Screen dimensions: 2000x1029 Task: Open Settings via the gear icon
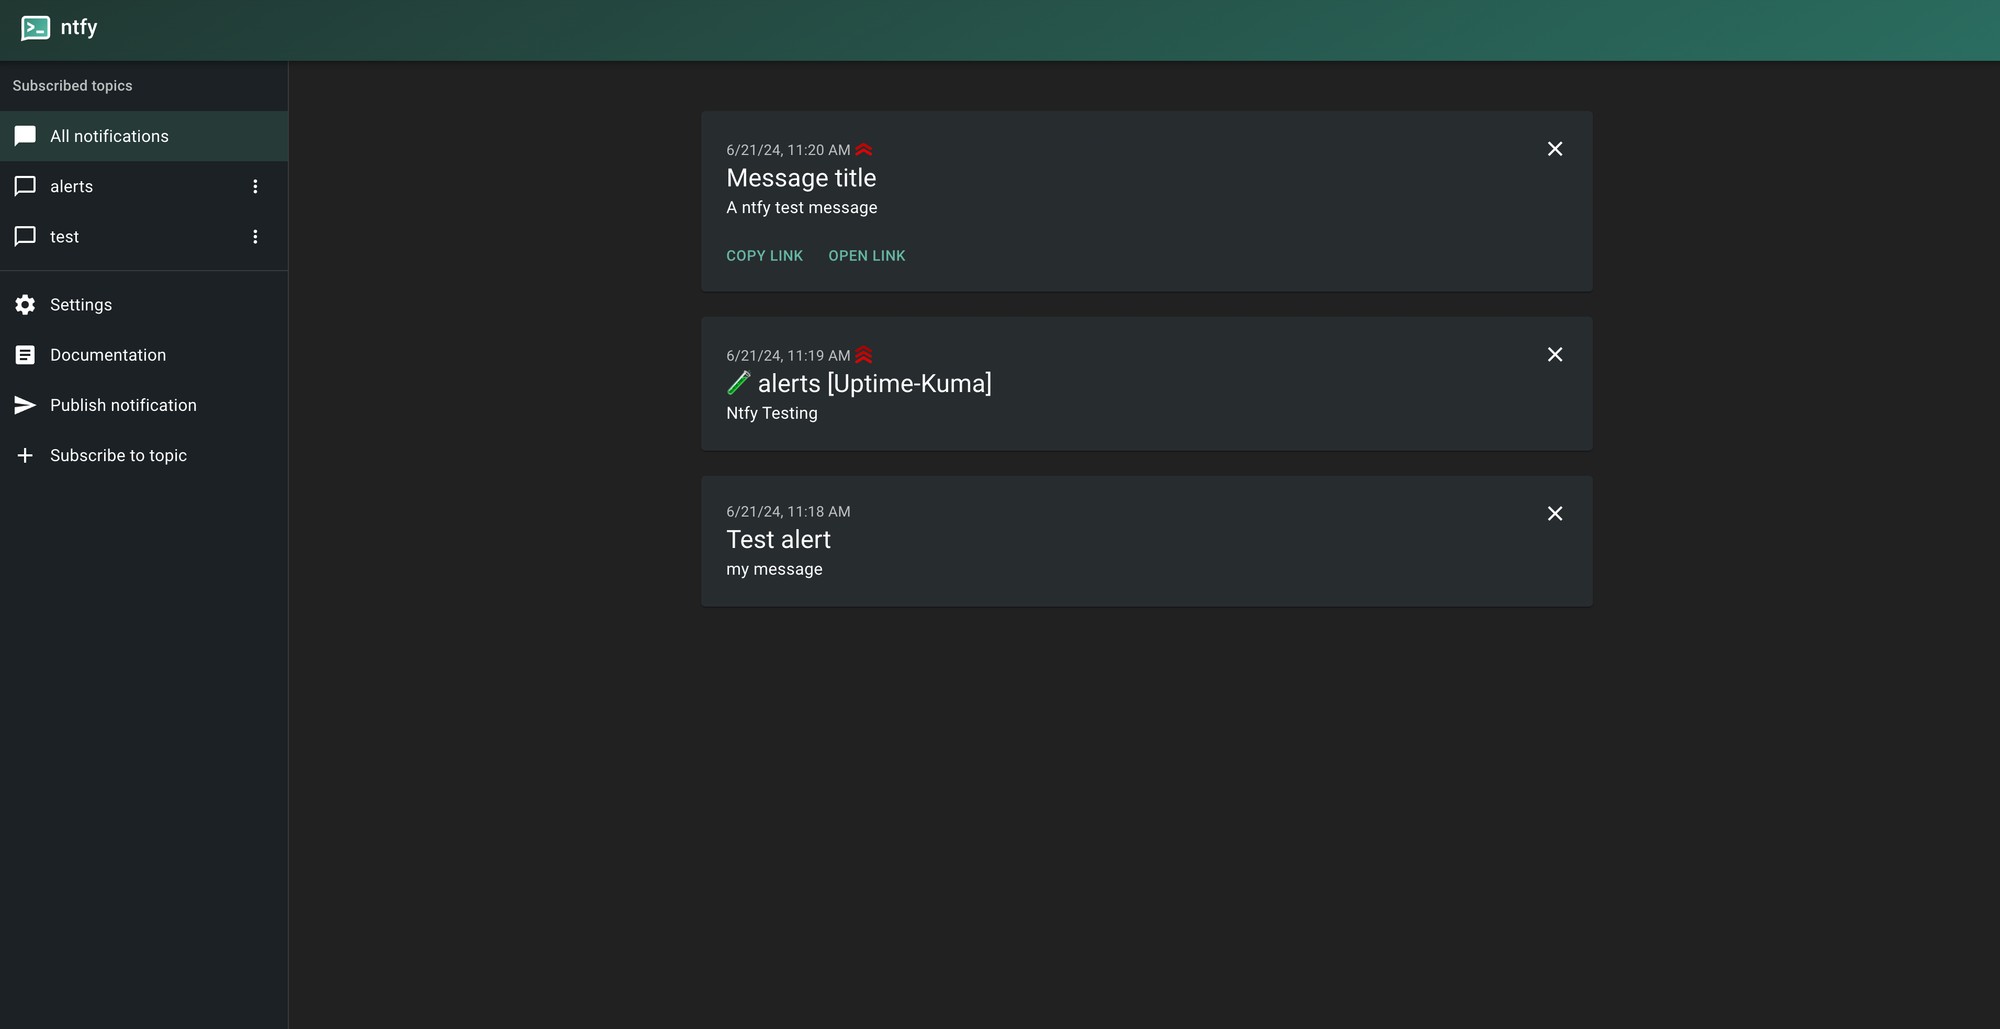click(25, 304)
